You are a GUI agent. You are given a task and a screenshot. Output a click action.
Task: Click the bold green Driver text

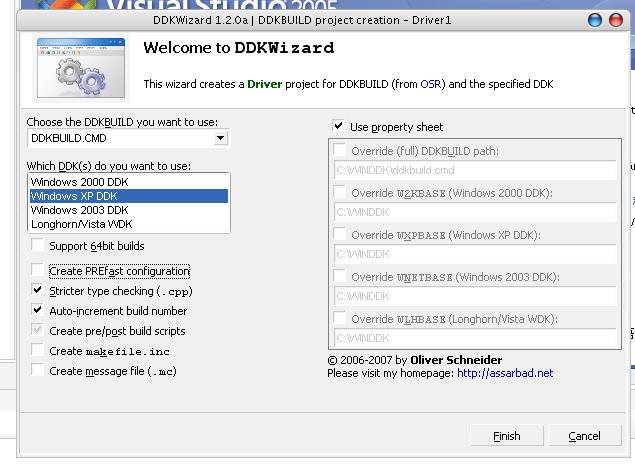pos(264,84)
